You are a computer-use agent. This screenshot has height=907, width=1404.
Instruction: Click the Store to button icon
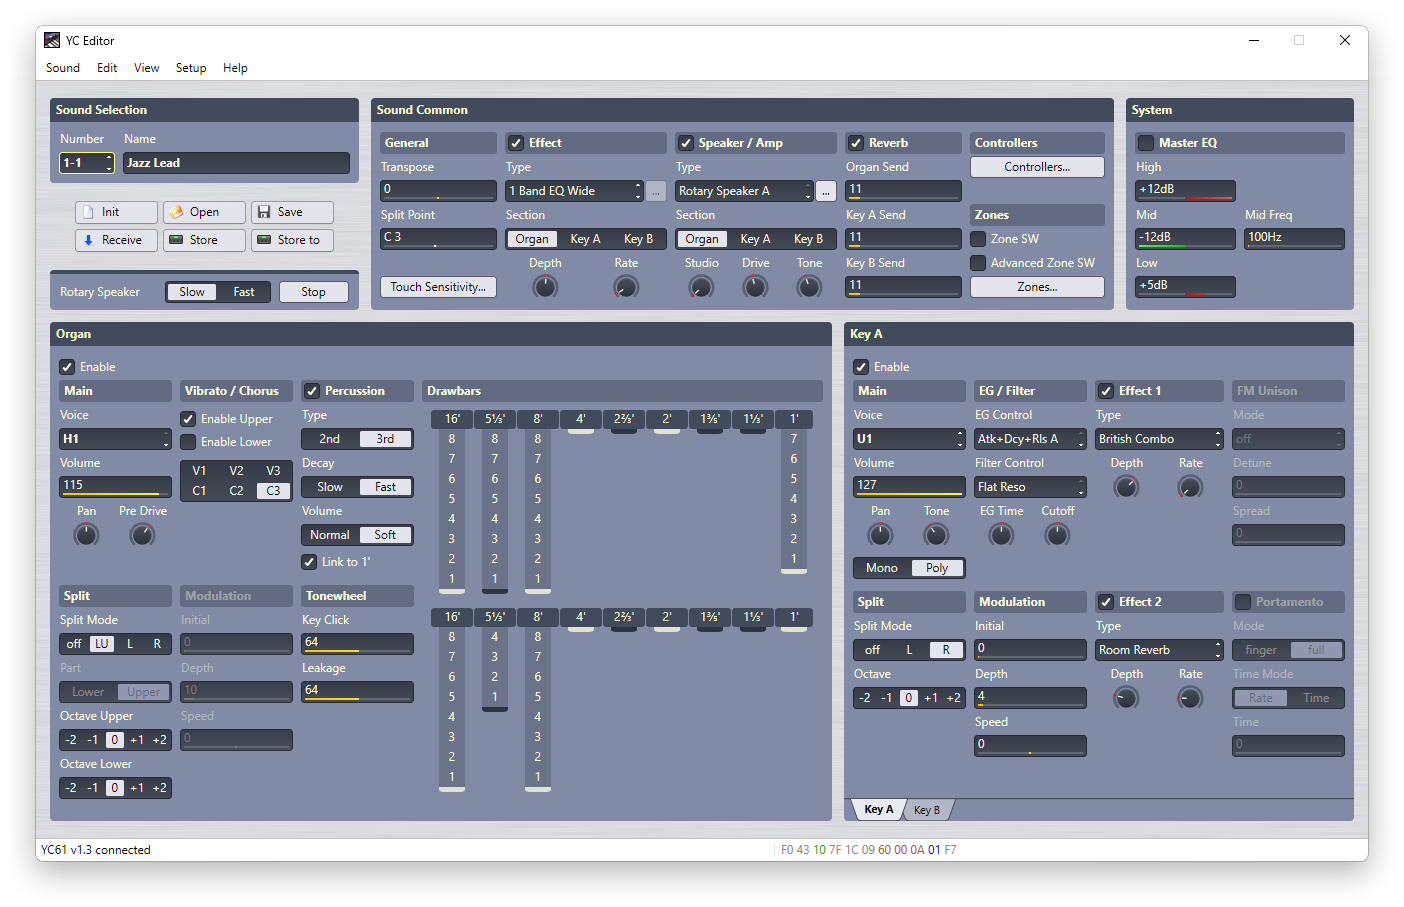pyautogui.click(x=265, y=240)
